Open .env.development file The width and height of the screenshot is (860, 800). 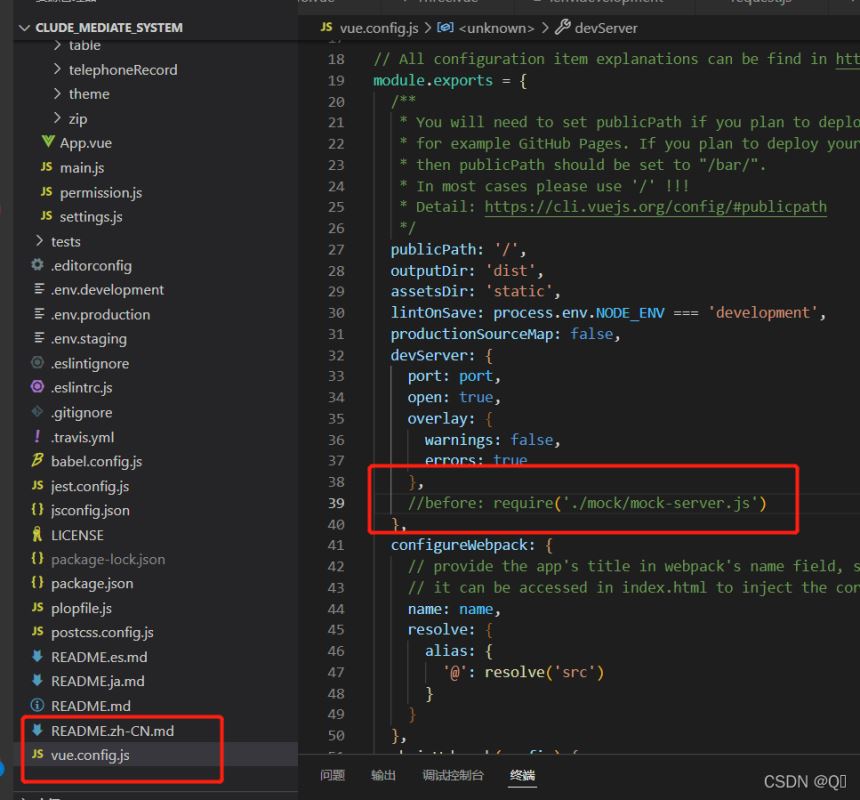click(107, 289)
